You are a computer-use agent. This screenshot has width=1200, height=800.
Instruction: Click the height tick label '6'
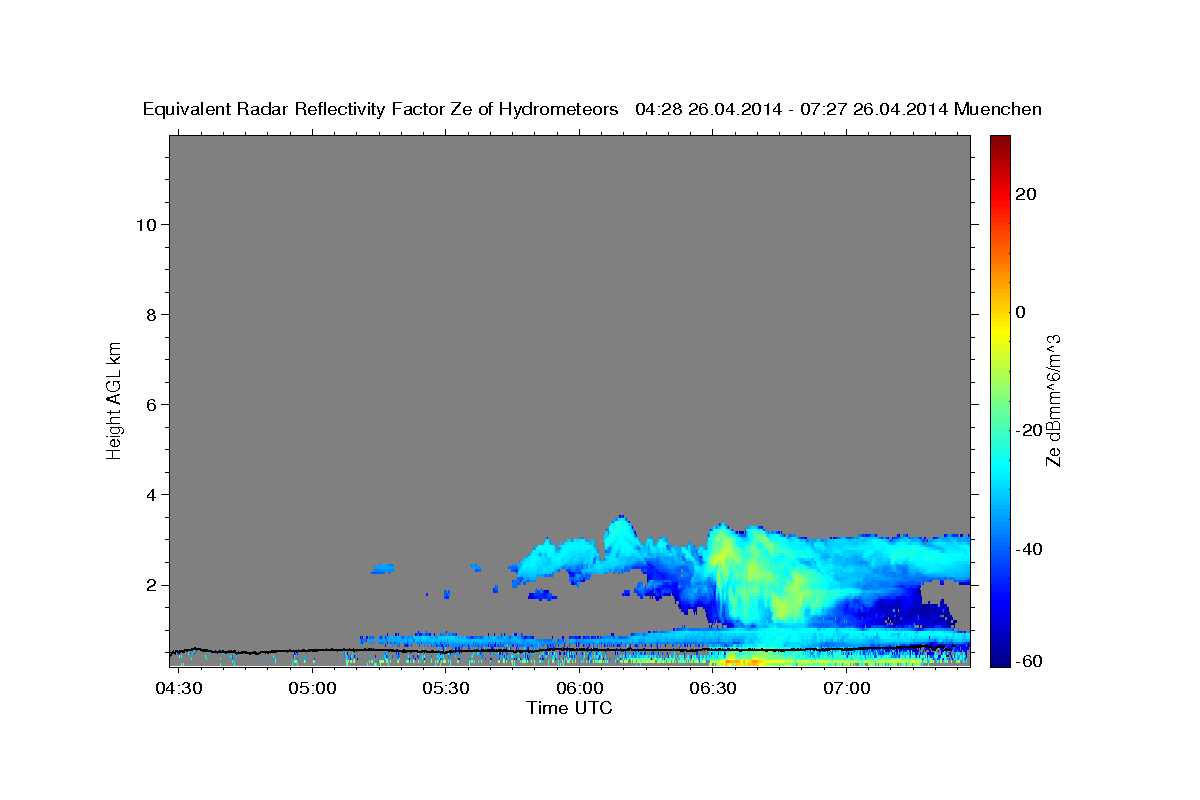(x=149, y=404)
